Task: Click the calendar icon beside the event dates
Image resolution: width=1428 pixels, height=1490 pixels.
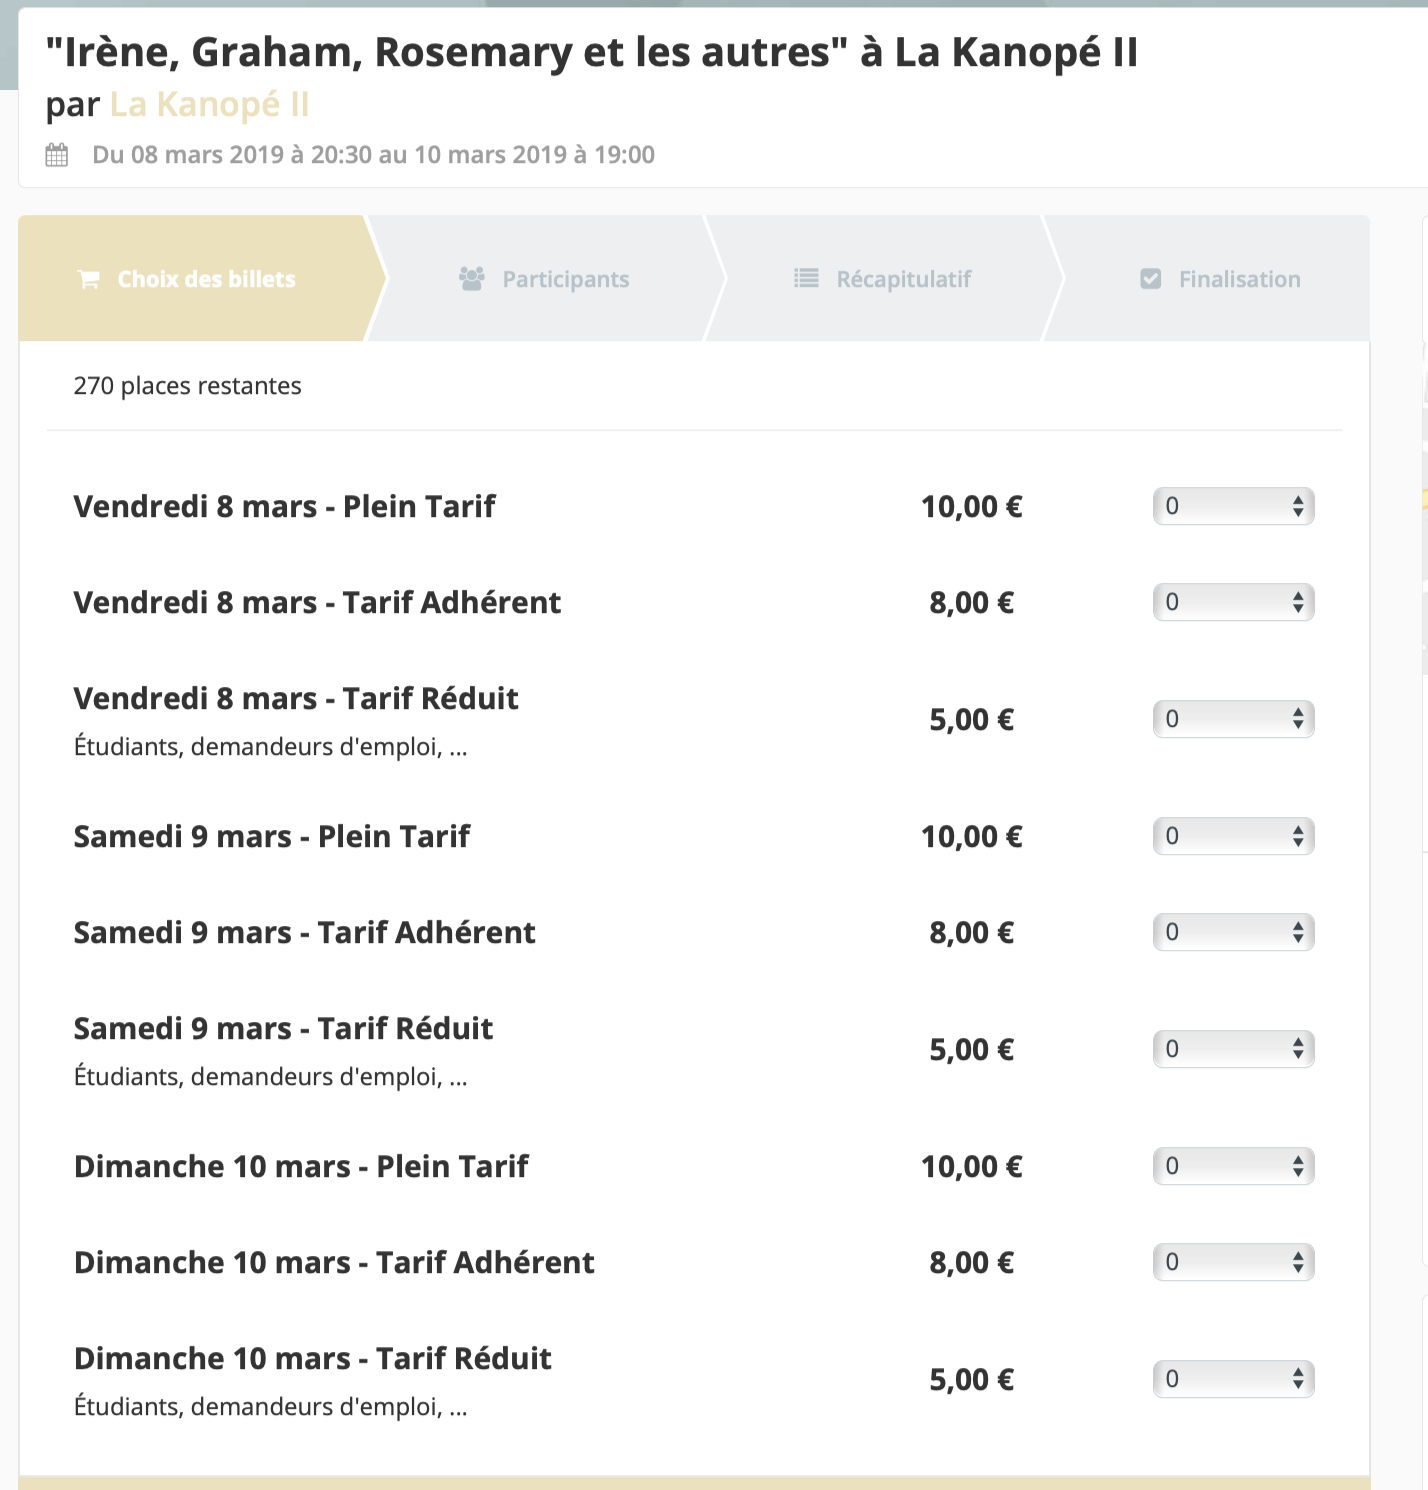Action: pos(57,155)
